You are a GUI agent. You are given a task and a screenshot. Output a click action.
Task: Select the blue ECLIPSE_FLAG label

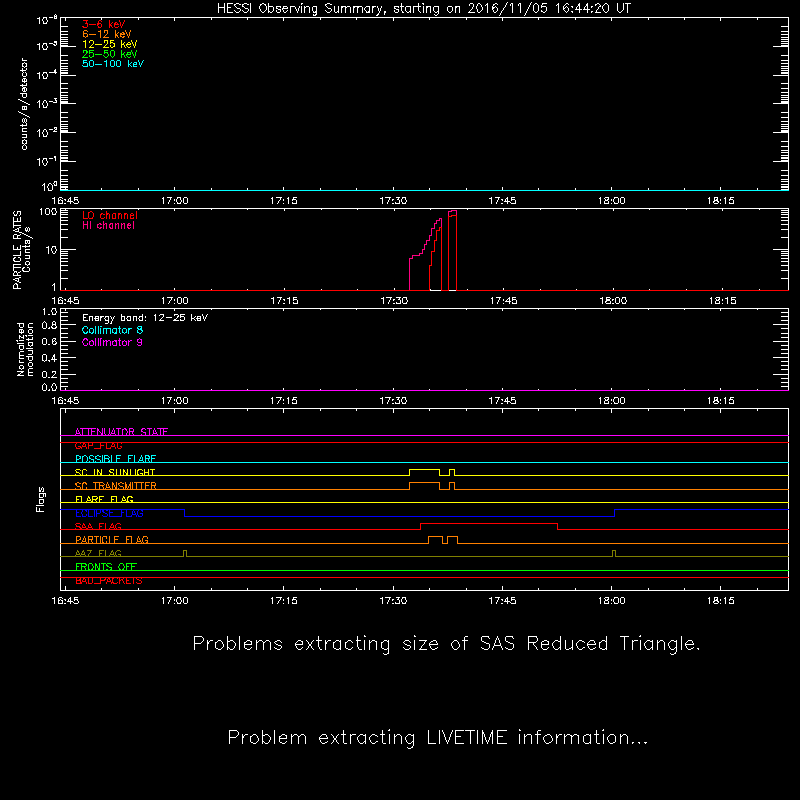(109, 513)
